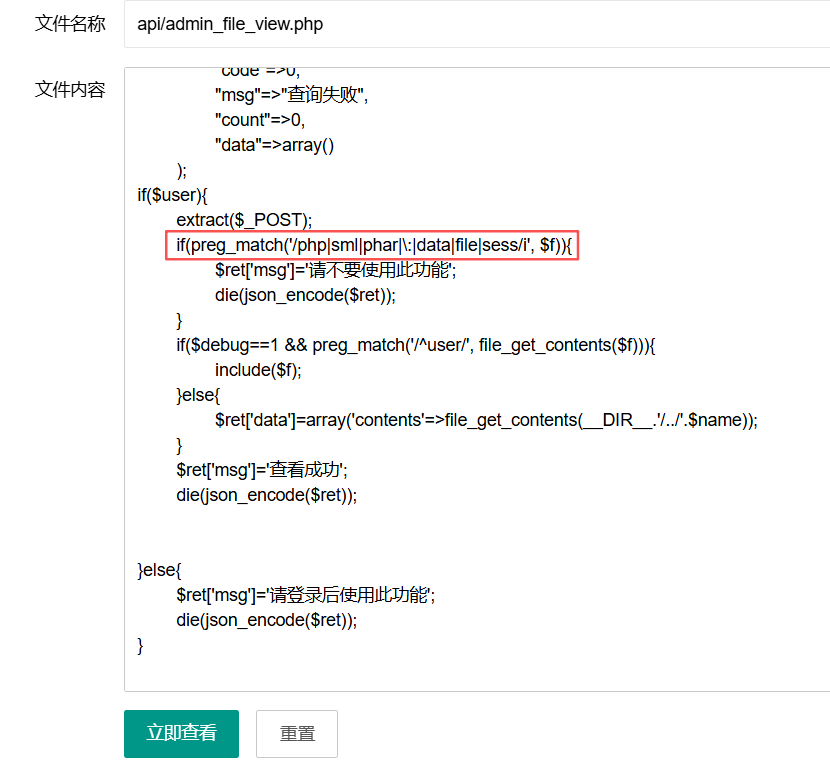Click the $ret['data'] file_get_contents line
The image size is (830, 771).
point(485,420)
